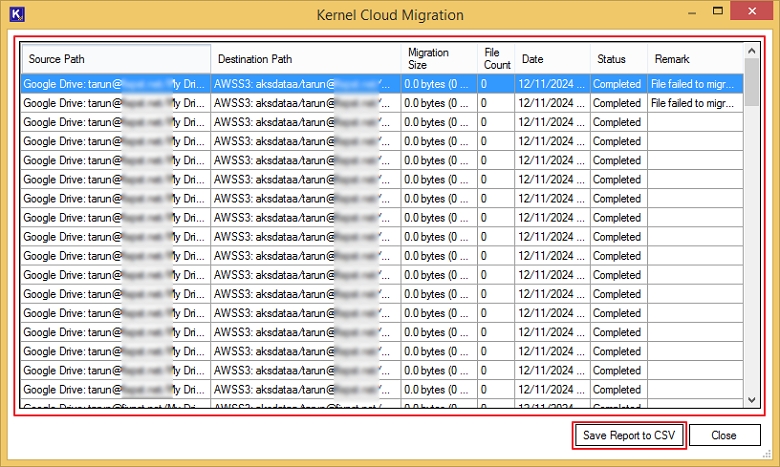Select the highlighted first row's 'File failed to migr...' remark
The width and height of the screenshot is (780, 467).
695,84
